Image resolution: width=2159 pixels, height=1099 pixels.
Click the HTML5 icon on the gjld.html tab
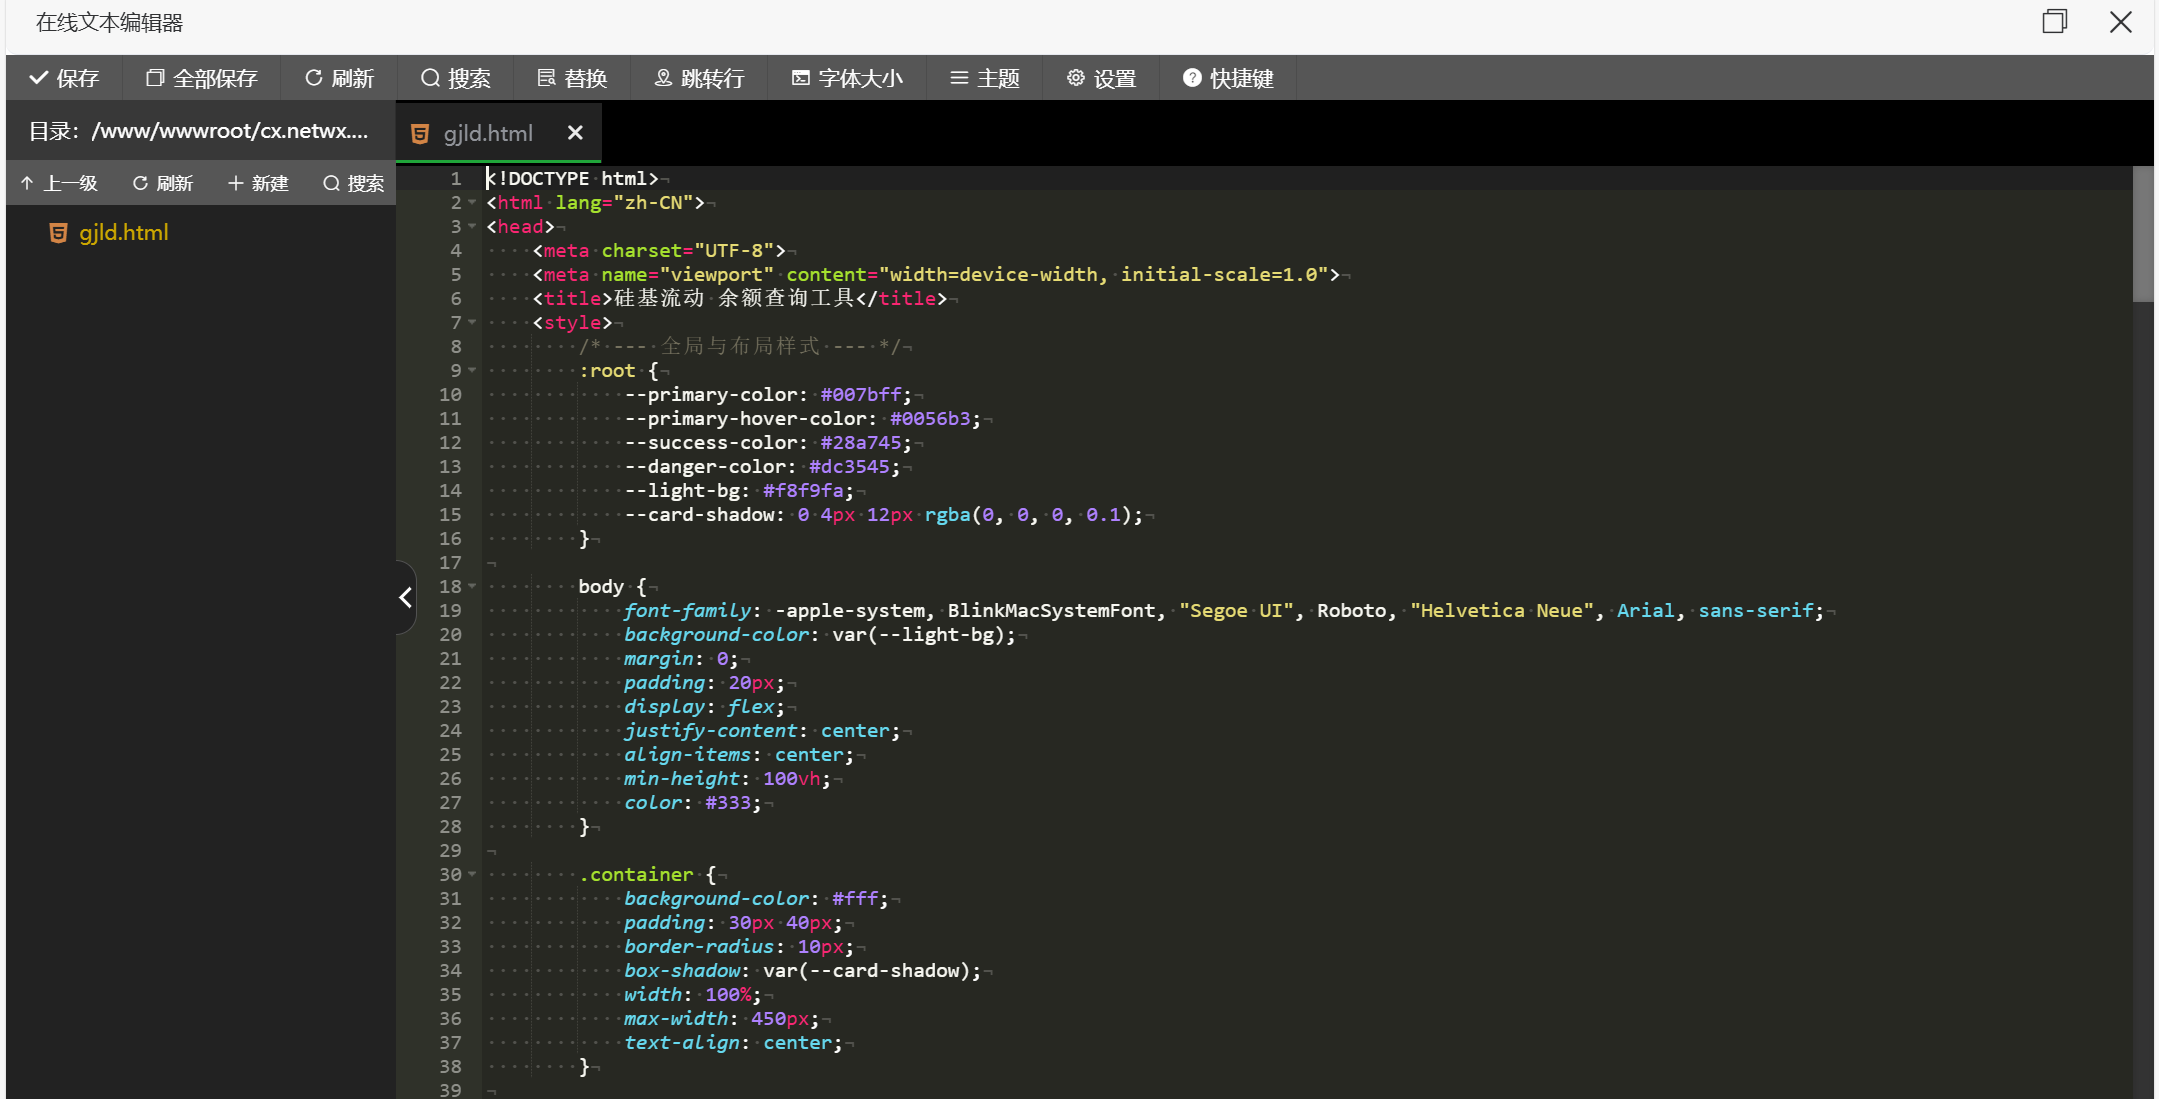tap(419, 132)
